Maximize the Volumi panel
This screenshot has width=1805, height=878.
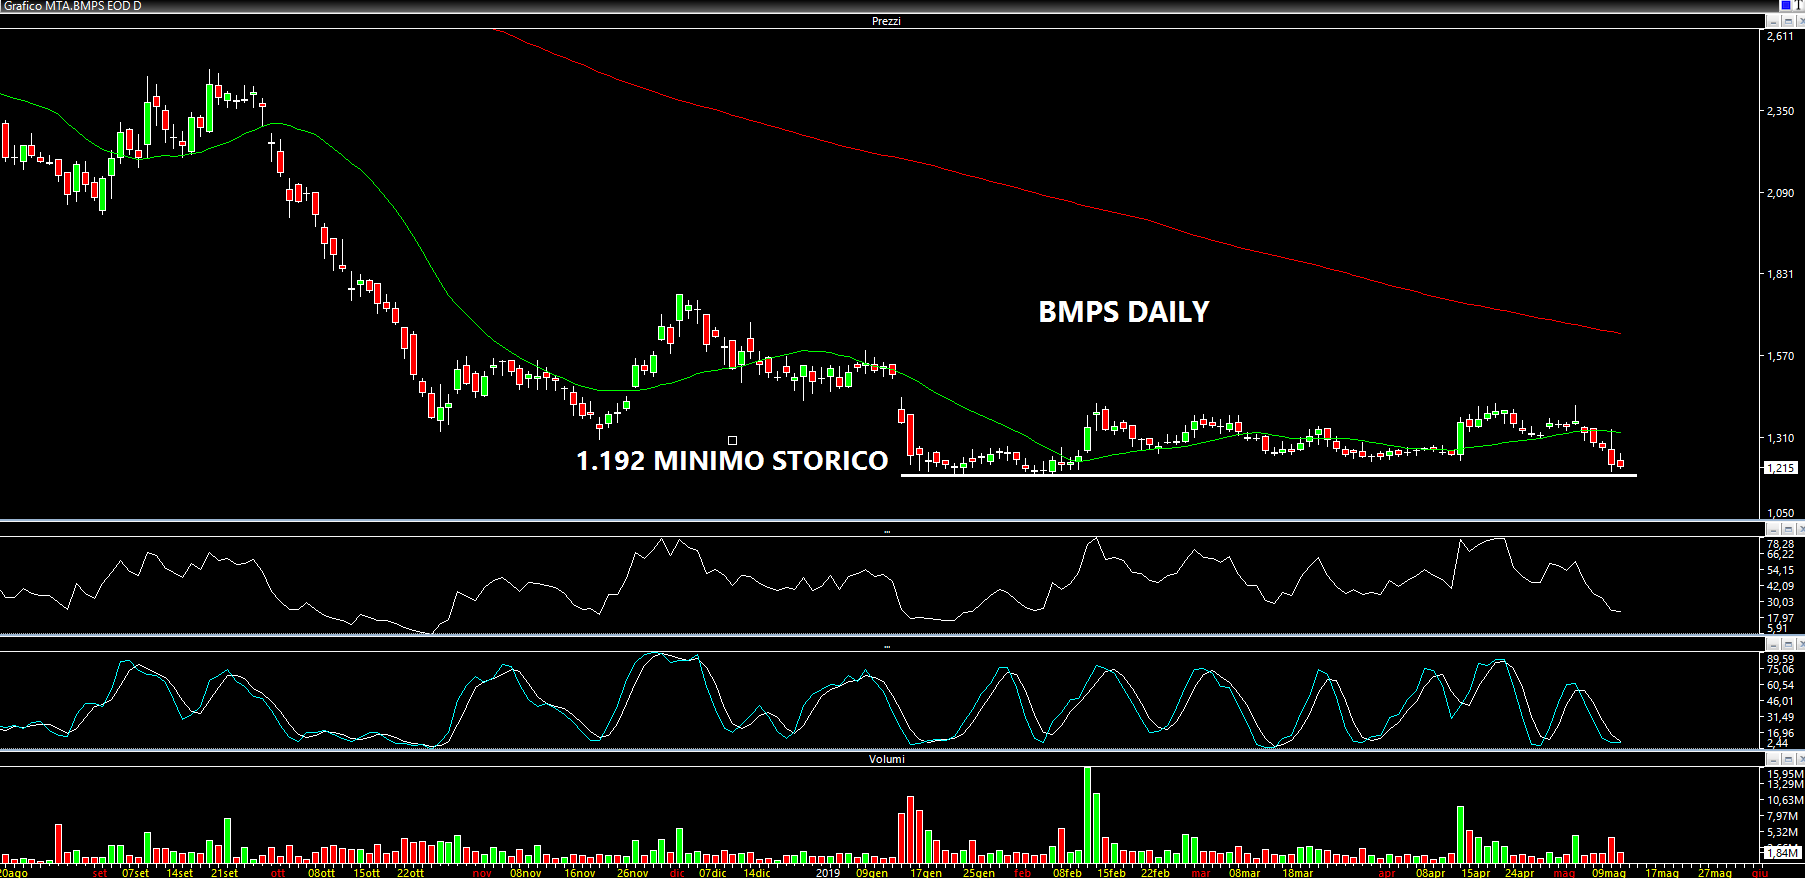1788,759
